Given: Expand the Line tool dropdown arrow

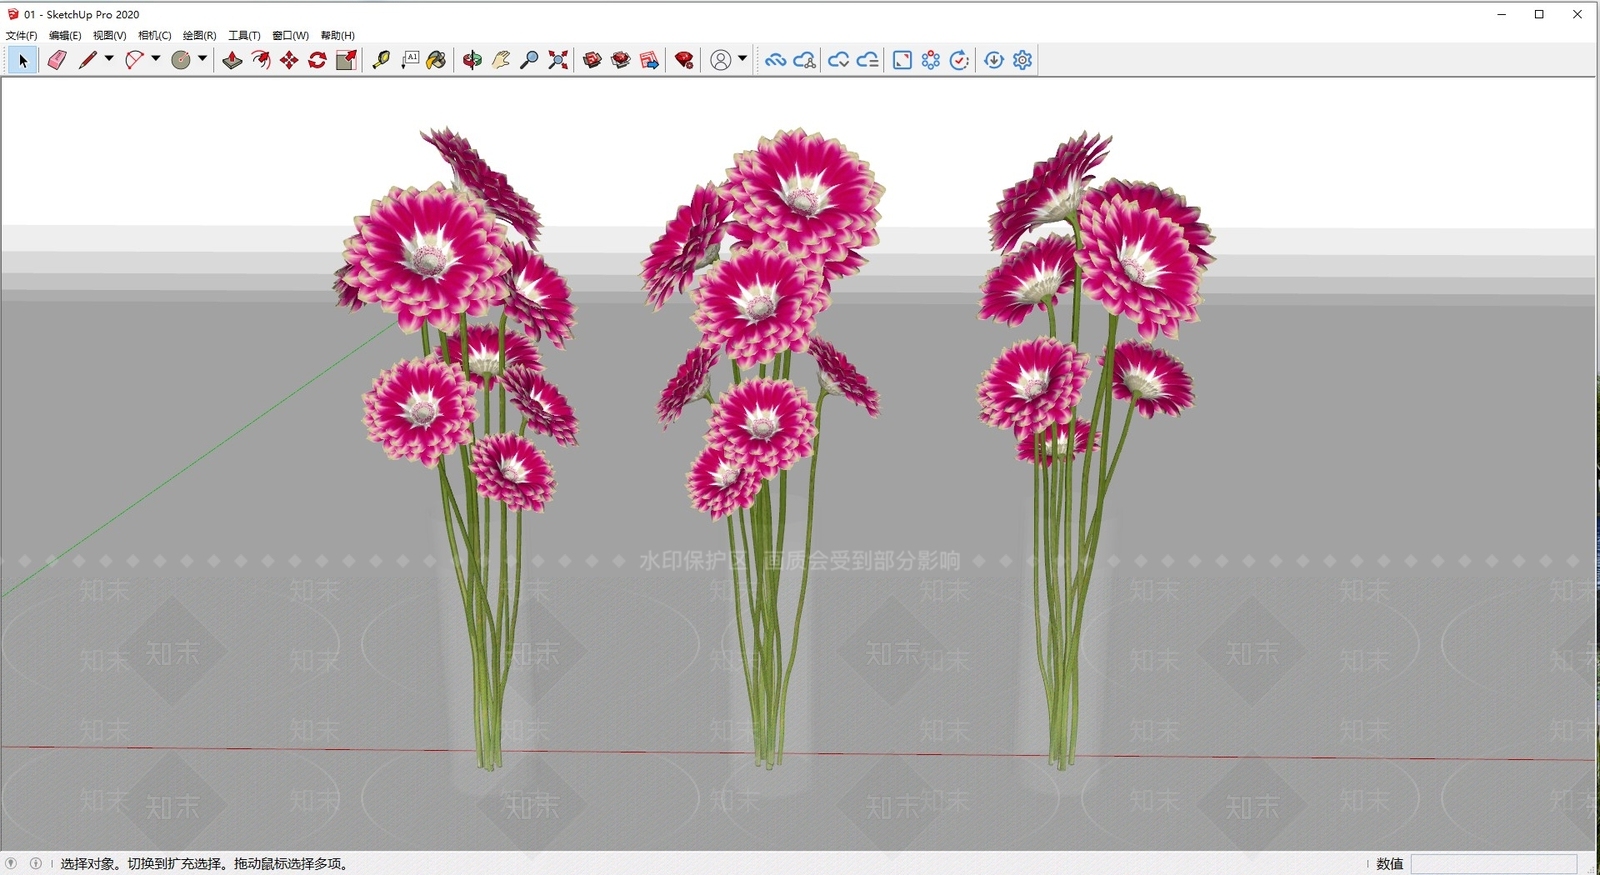Looking at the screenshot, I should click(109, 59).
